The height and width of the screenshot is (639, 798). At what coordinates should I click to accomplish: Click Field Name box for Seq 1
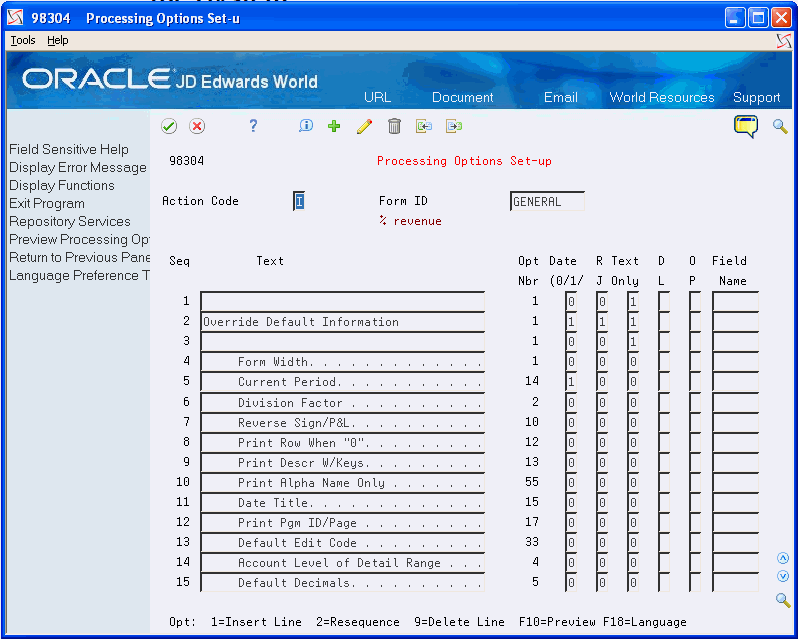[x=735, y=302]
